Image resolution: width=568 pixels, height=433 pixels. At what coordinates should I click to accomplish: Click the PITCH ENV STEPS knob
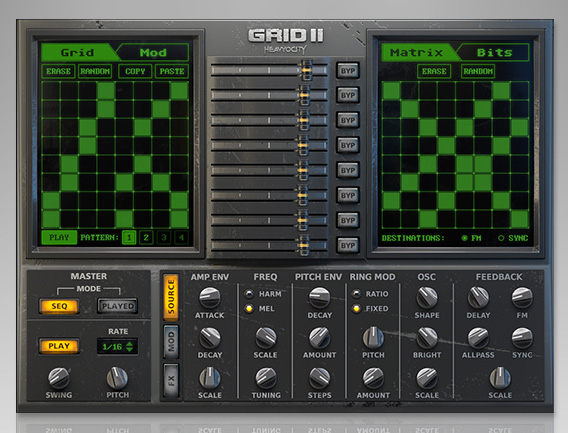[320, 378]
